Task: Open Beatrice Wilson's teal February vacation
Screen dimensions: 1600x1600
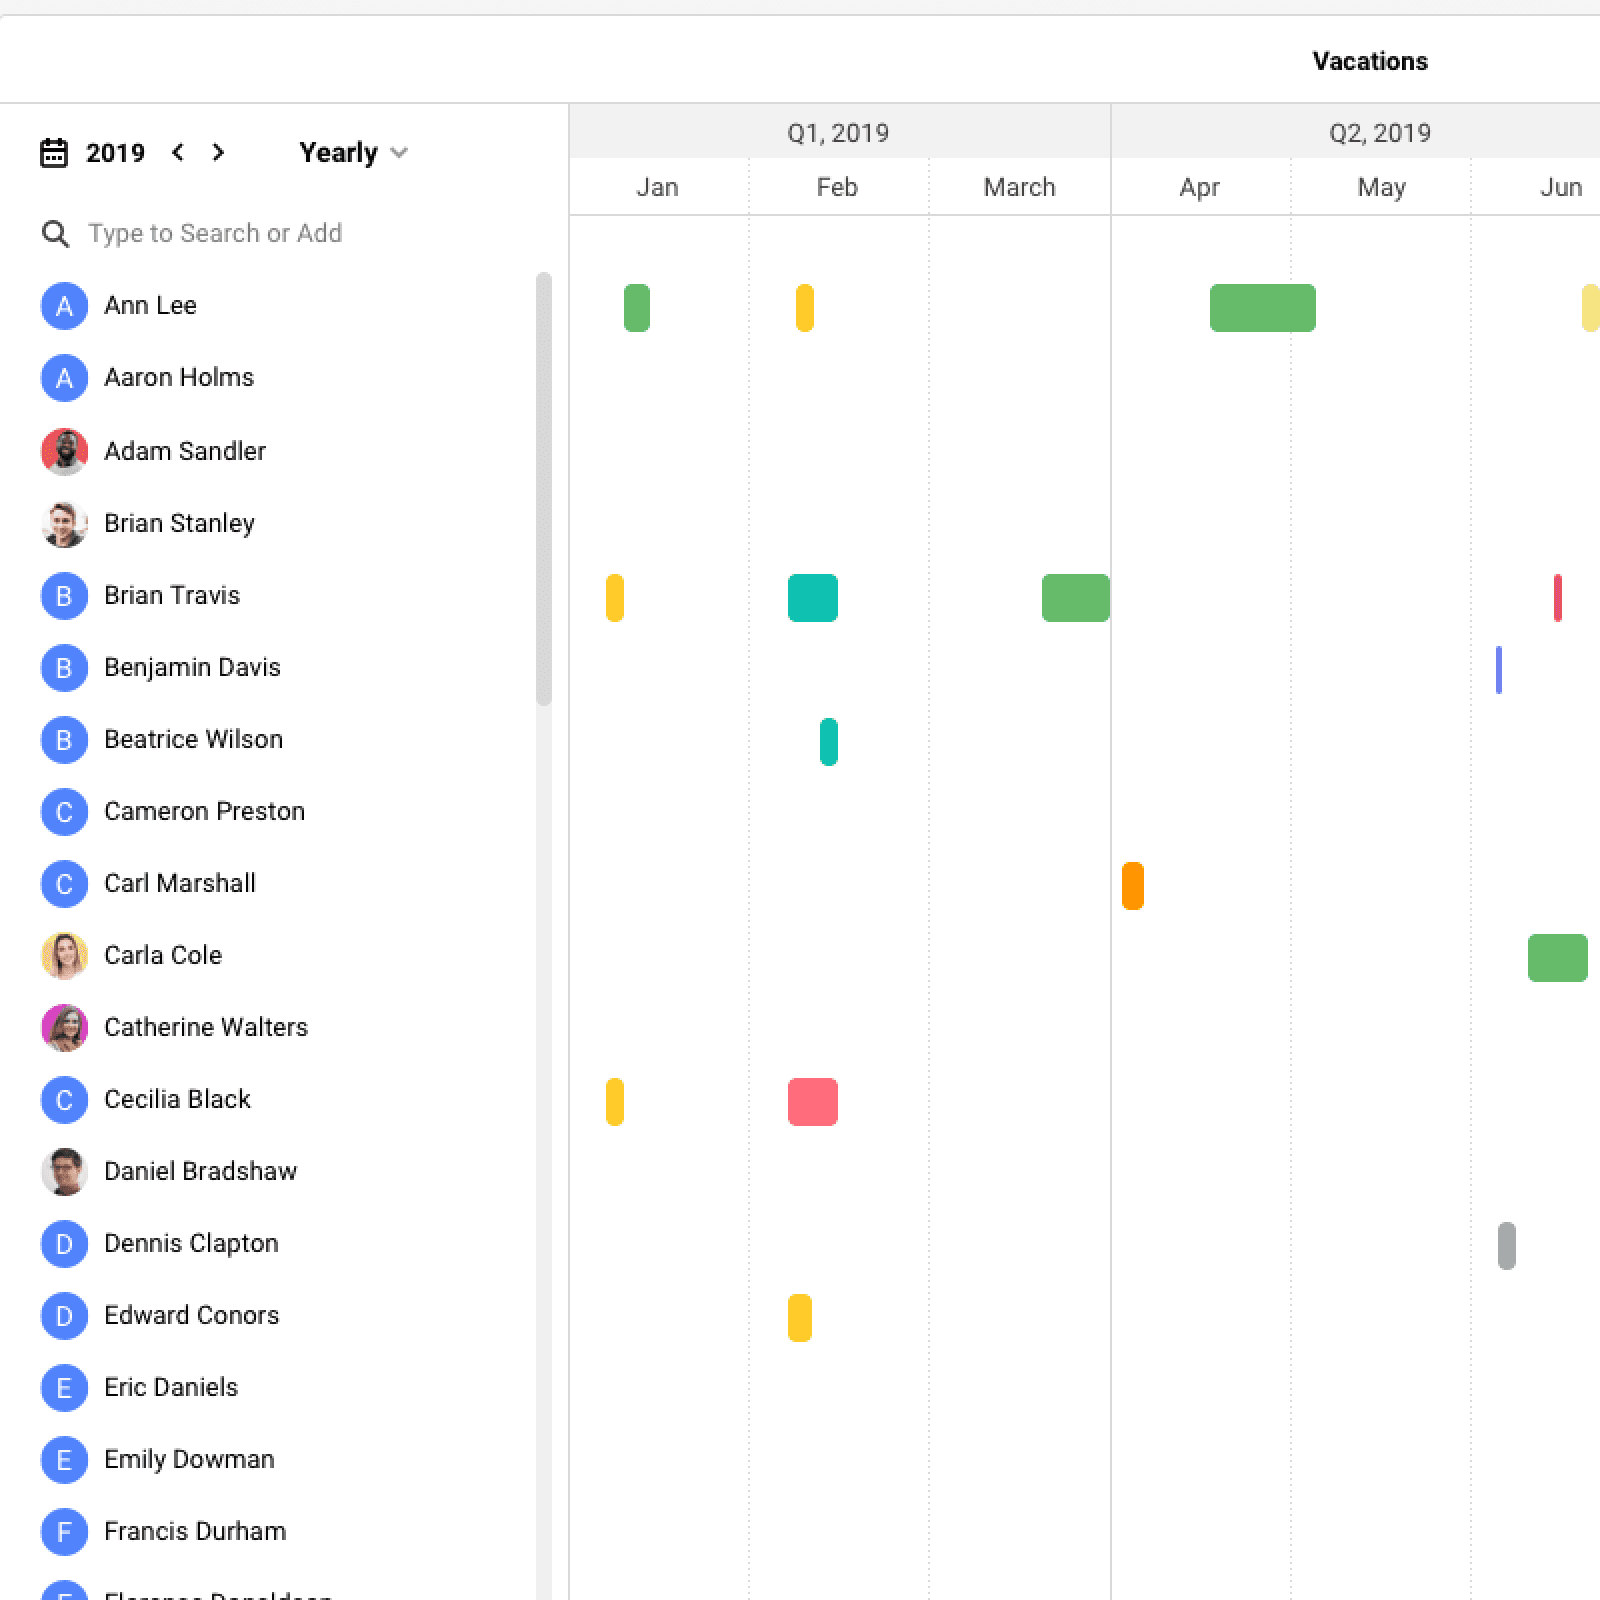Action: point(829,742)
